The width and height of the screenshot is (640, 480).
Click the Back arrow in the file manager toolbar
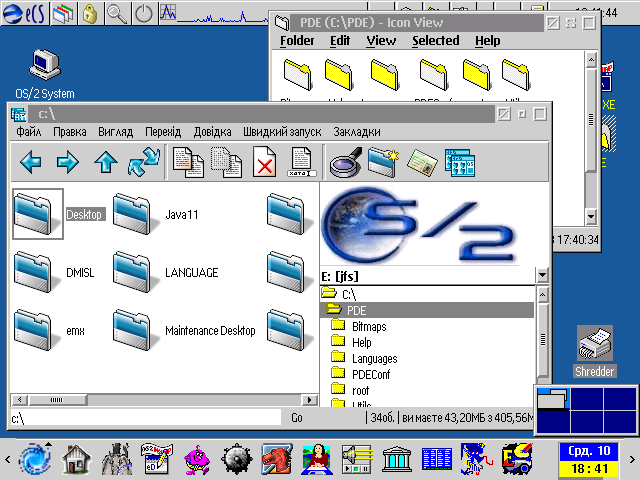coord(31,162)
